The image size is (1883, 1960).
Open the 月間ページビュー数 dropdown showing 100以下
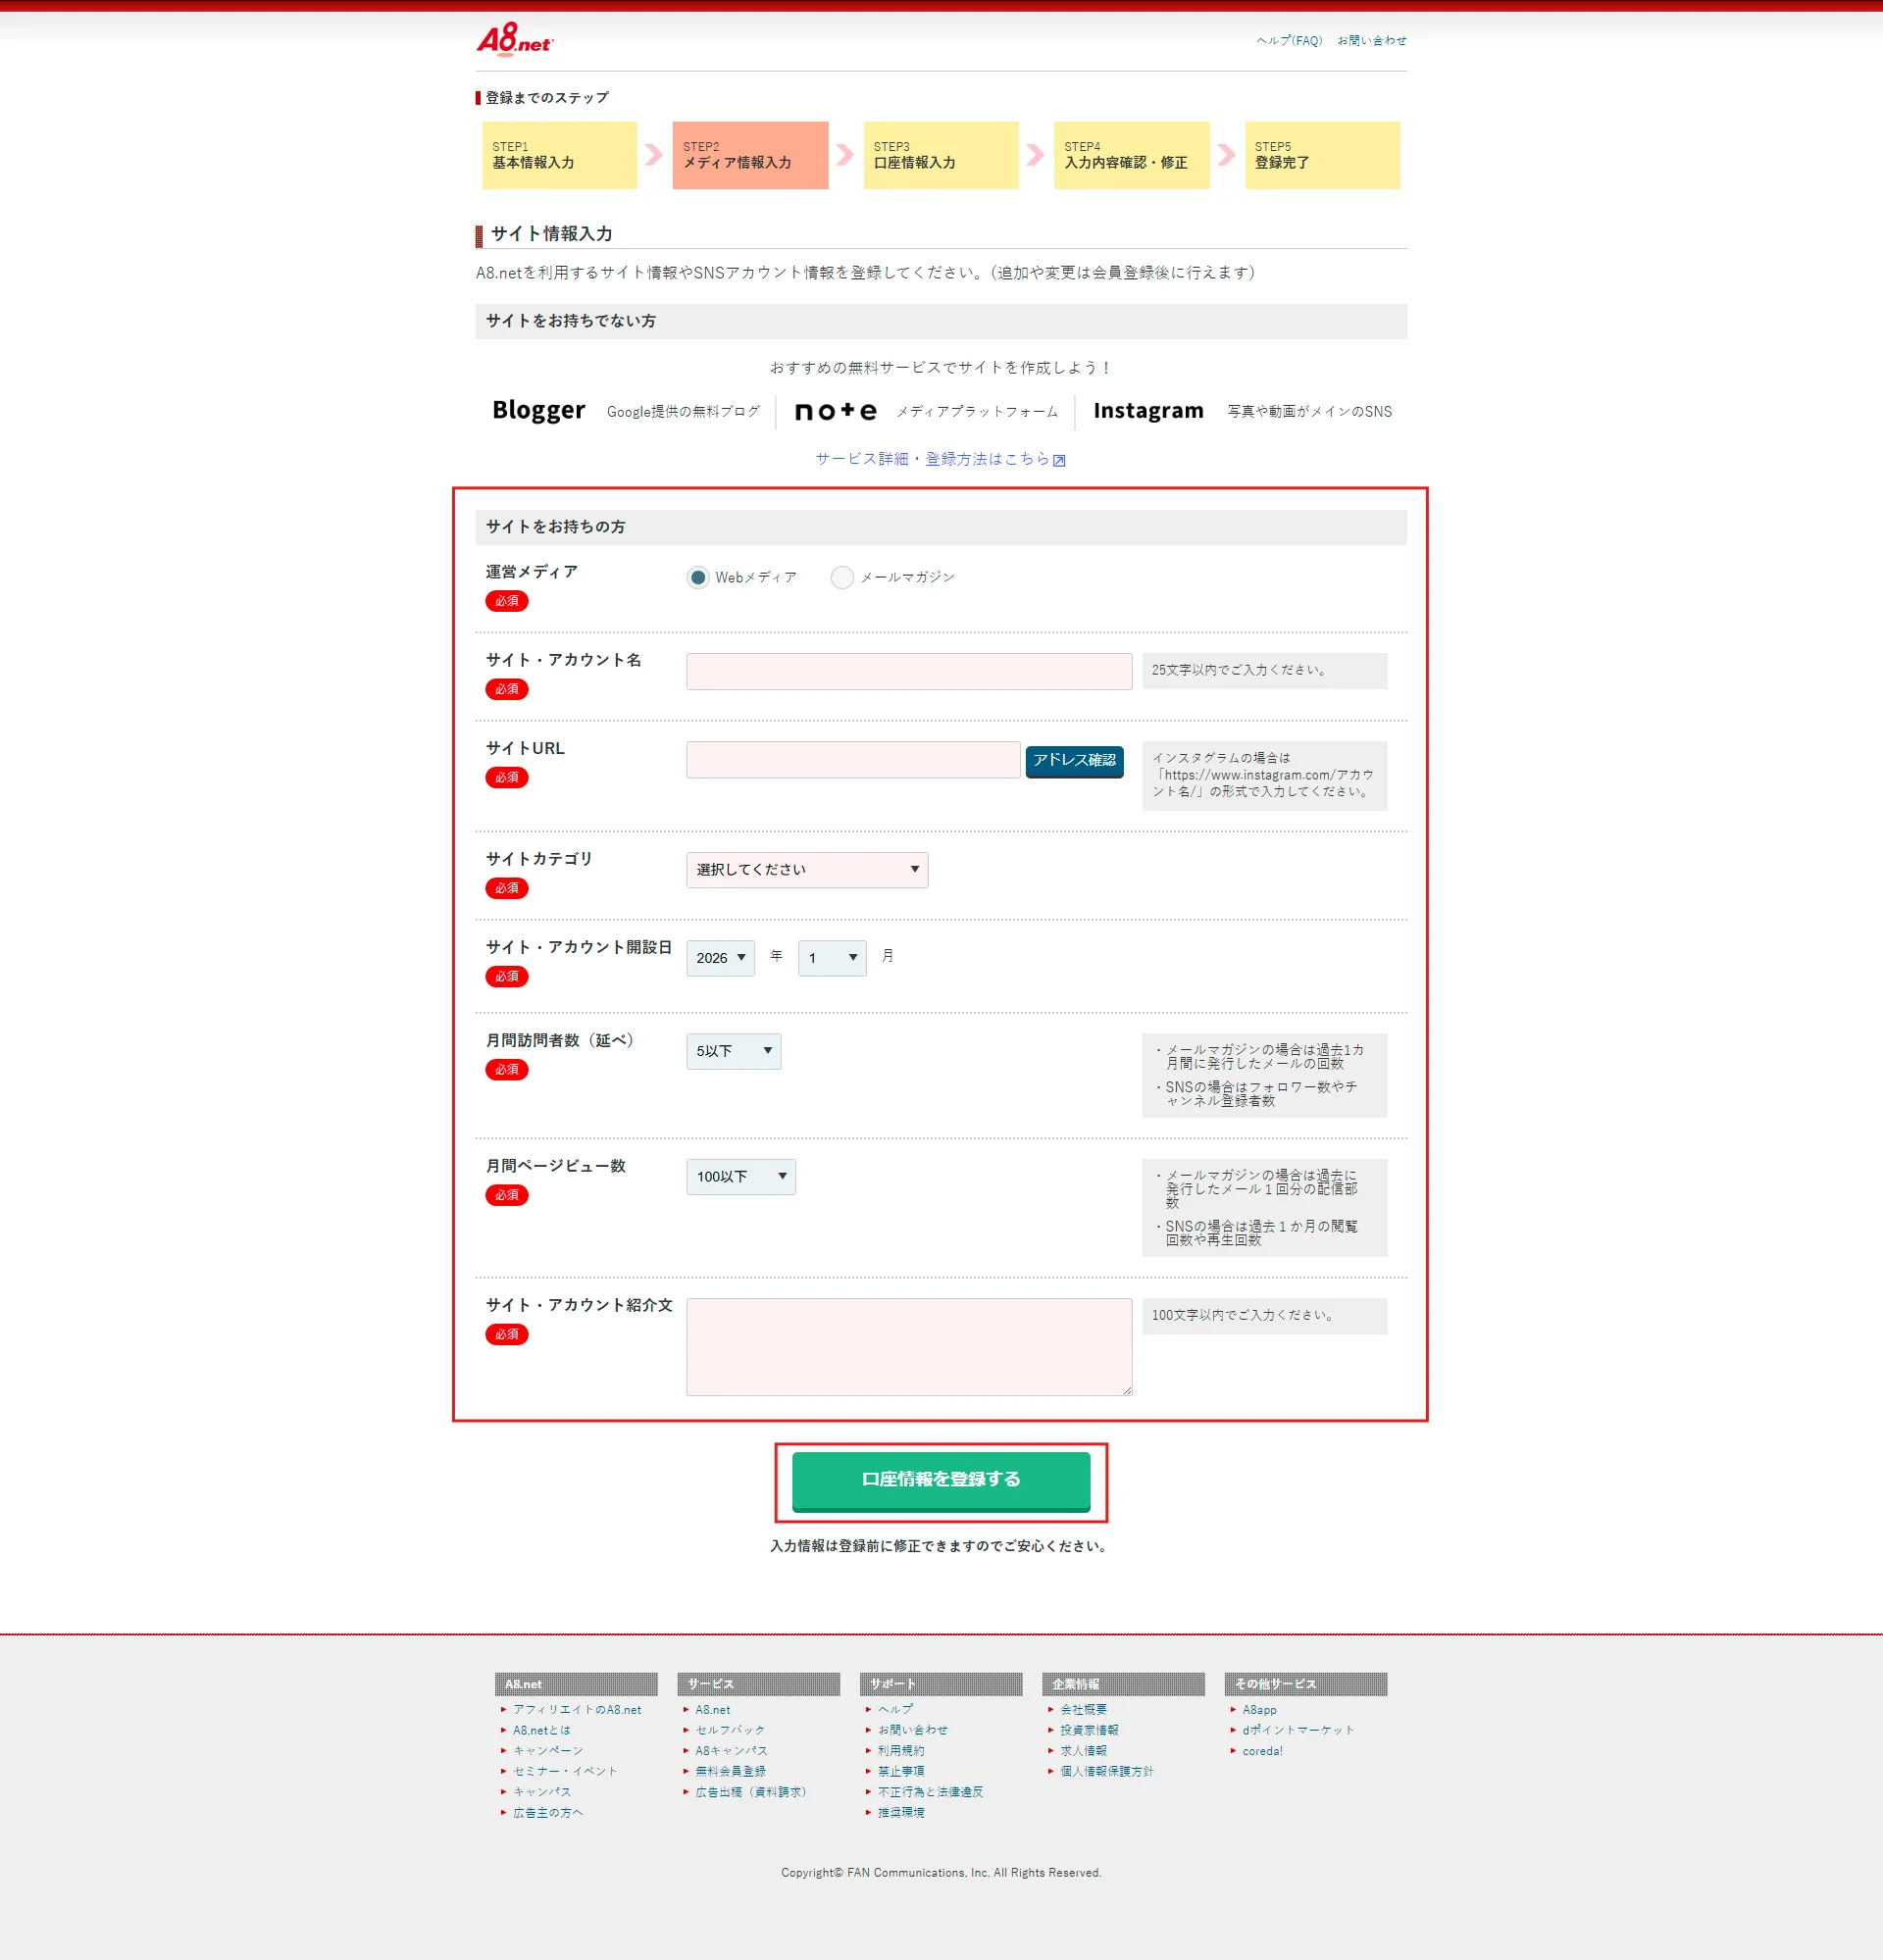tap(741, 1177)
